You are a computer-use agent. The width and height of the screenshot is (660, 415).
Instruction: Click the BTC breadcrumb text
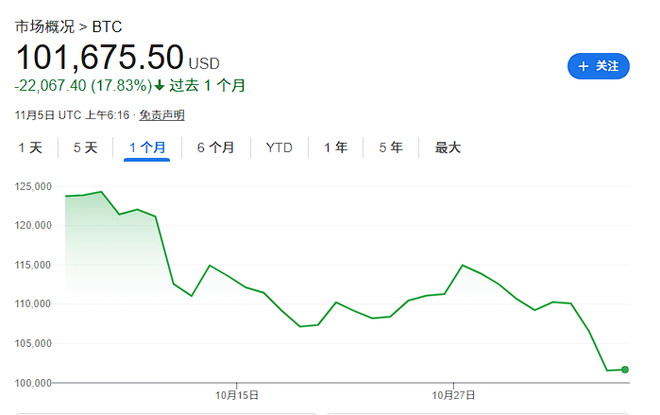point(106,26)
